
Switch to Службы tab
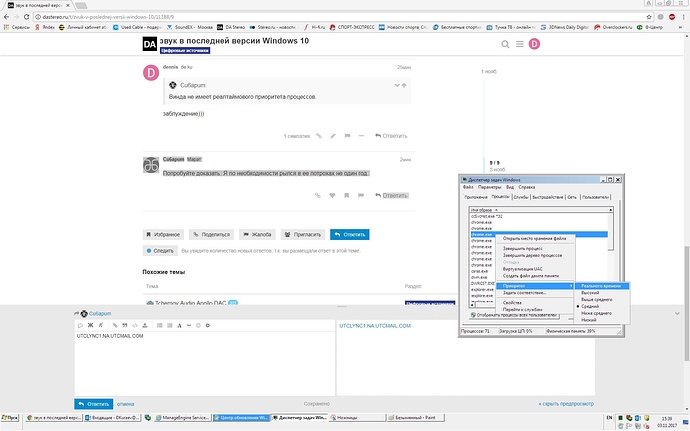pos(521,197)
